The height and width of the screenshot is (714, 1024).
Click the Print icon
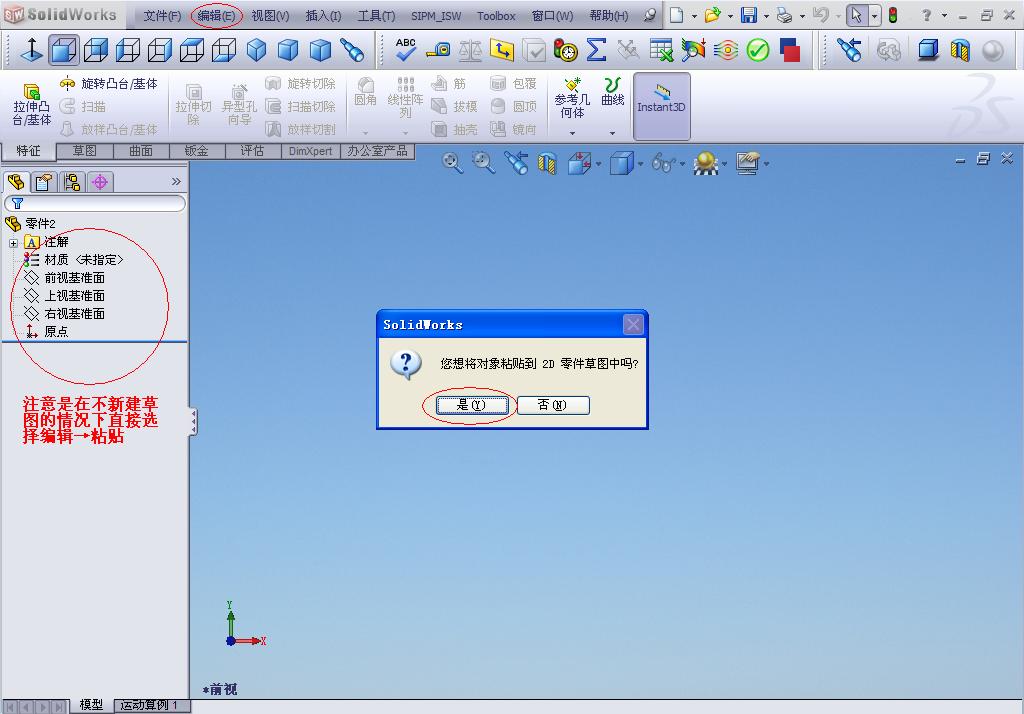[784, 15]
